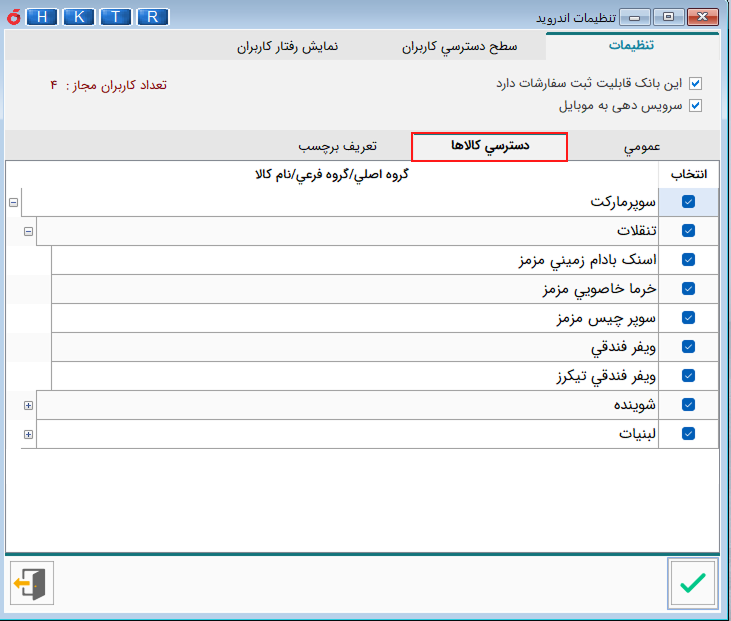Image resolution: width=731 pixels, height=621 pixels.
Task: Collapse the تنقلات subgroup
Action: tap(28, 231)
